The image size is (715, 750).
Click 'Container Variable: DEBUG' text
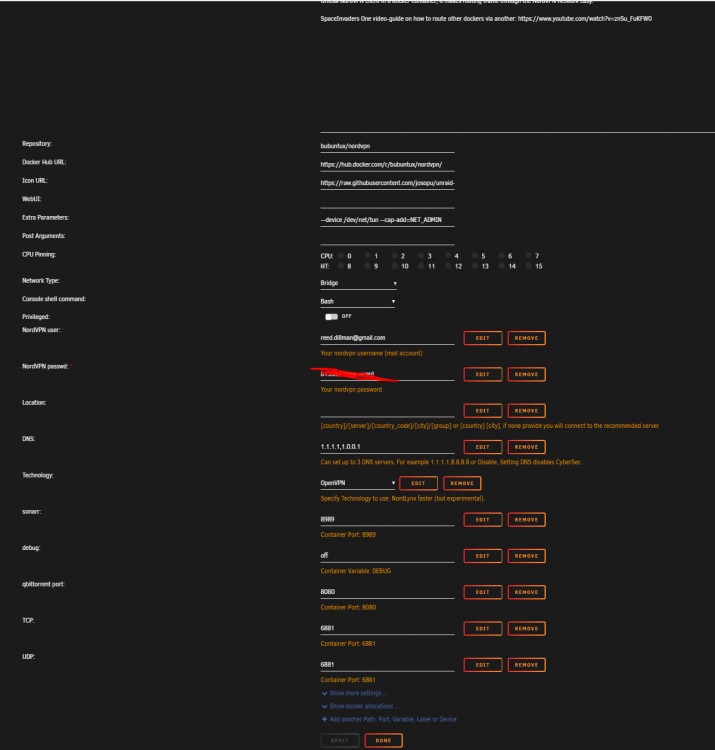click(x=355, y=571)
